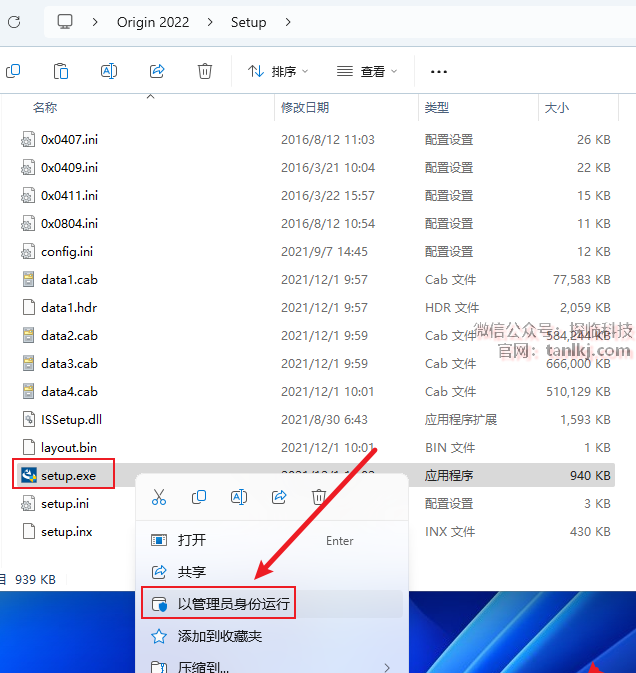Open the three-dot more options menu
This screenshot has width=636, height=673.
[x=439, y=72]
